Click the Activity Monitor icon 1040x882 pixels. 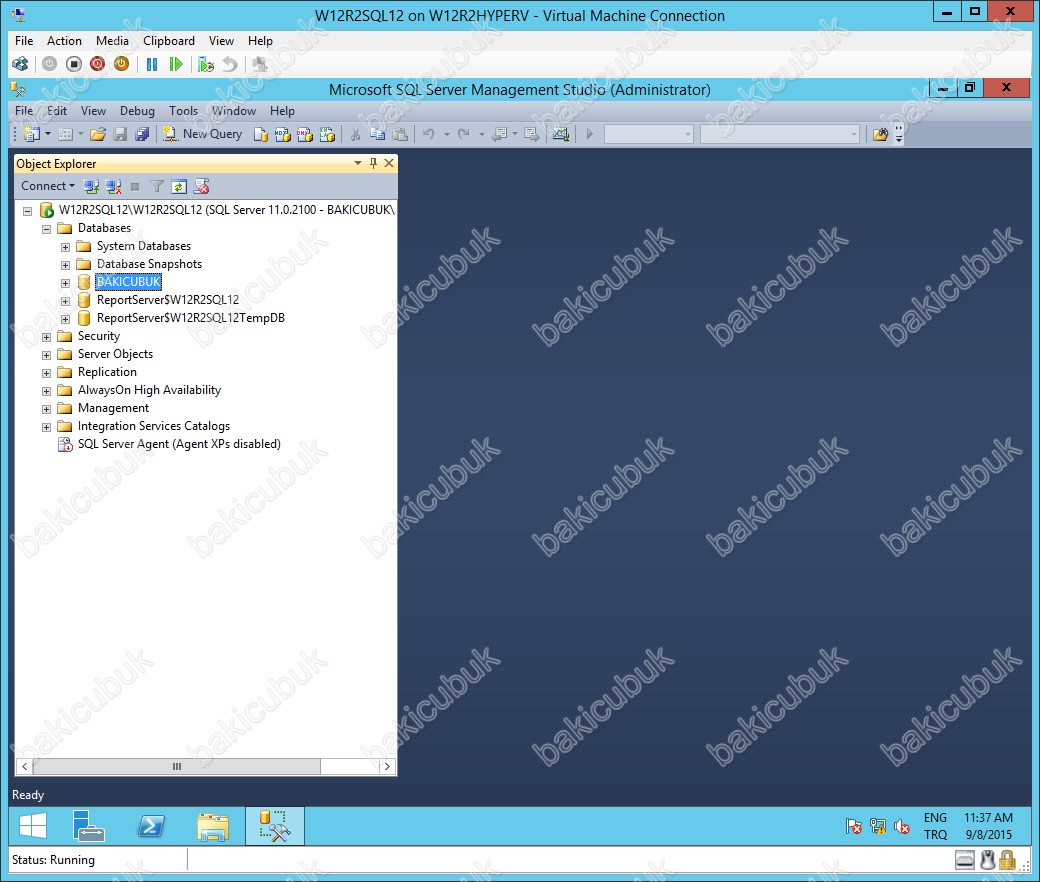[x=560, y=135]
